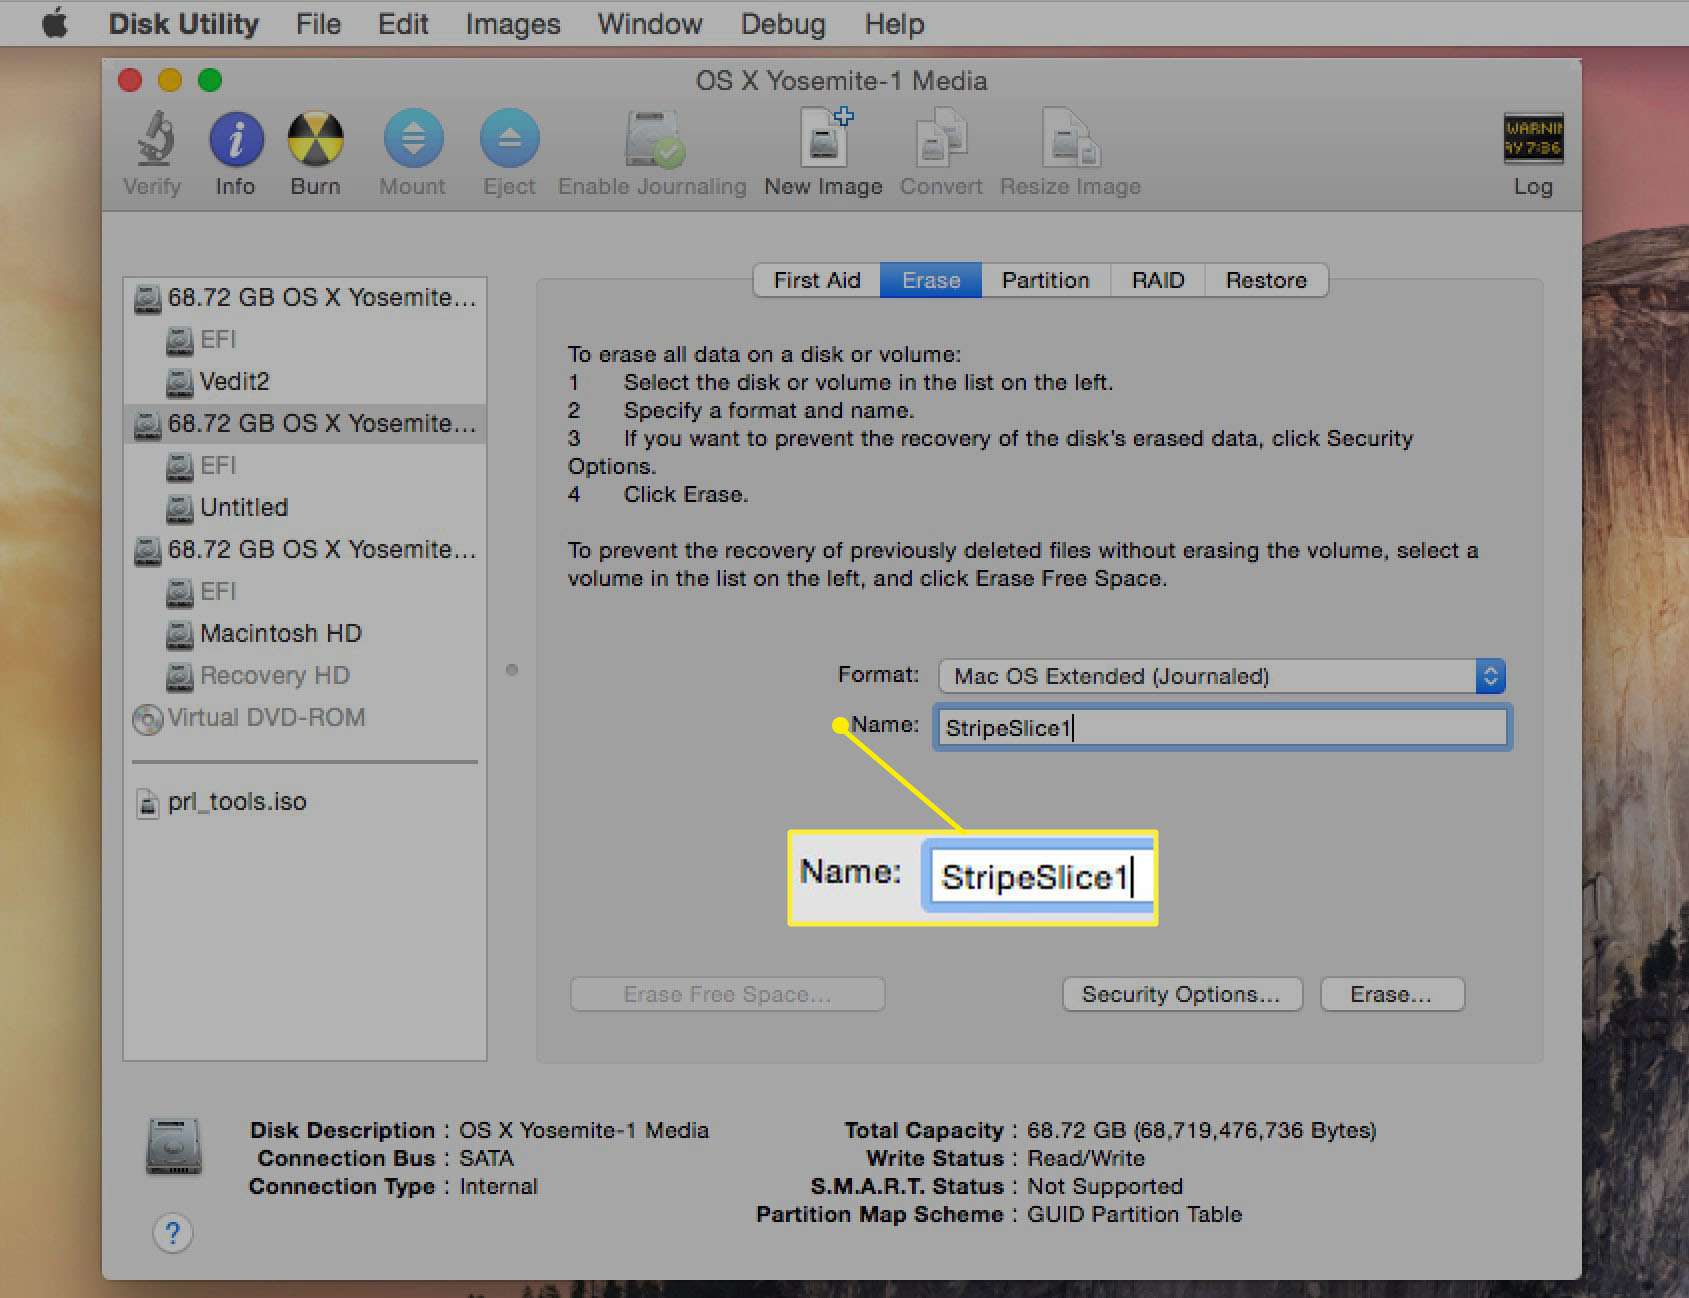Select the Recovery HD volume
Image resolution: width=1689 pixels, height=1298 pixels.
[306, 676]
